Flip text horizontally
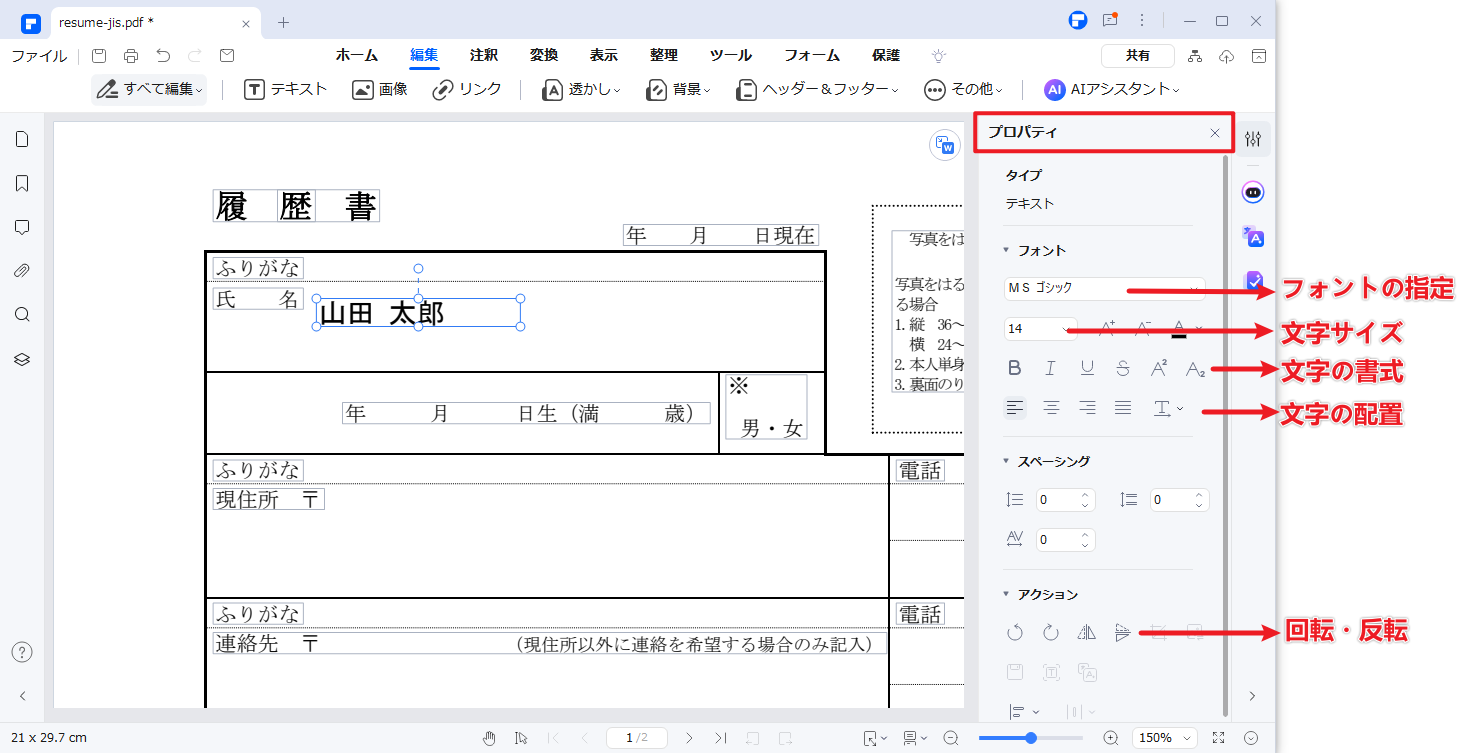 tap(1087, 632)
